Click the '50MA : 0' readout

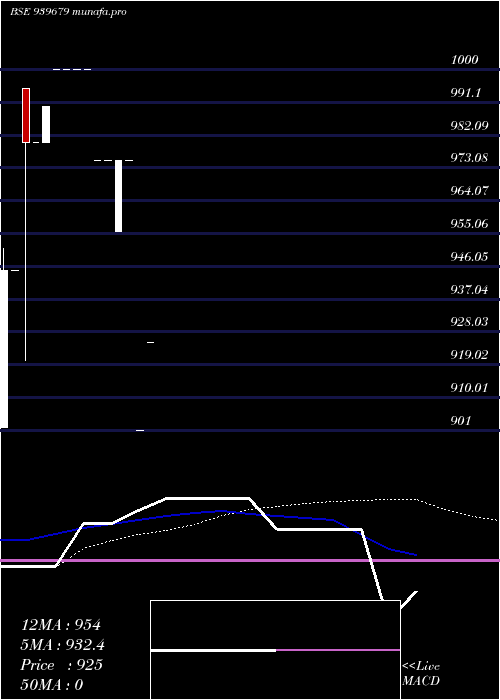click(52, 685)
